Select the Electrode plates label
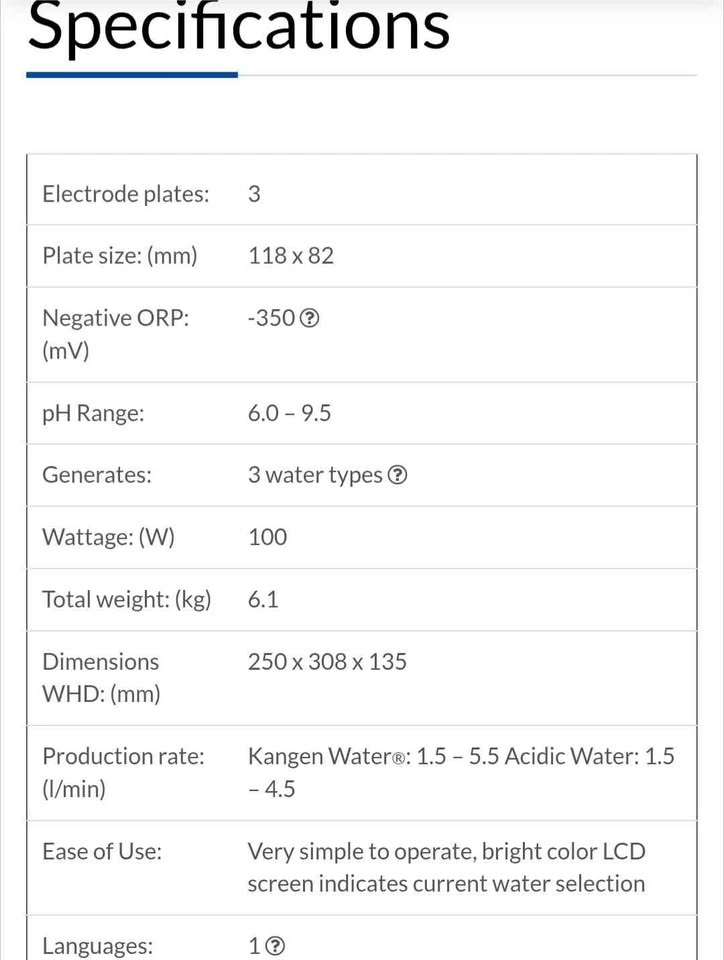This screenshot has height=960, width=724. click(x=126, y=194)
